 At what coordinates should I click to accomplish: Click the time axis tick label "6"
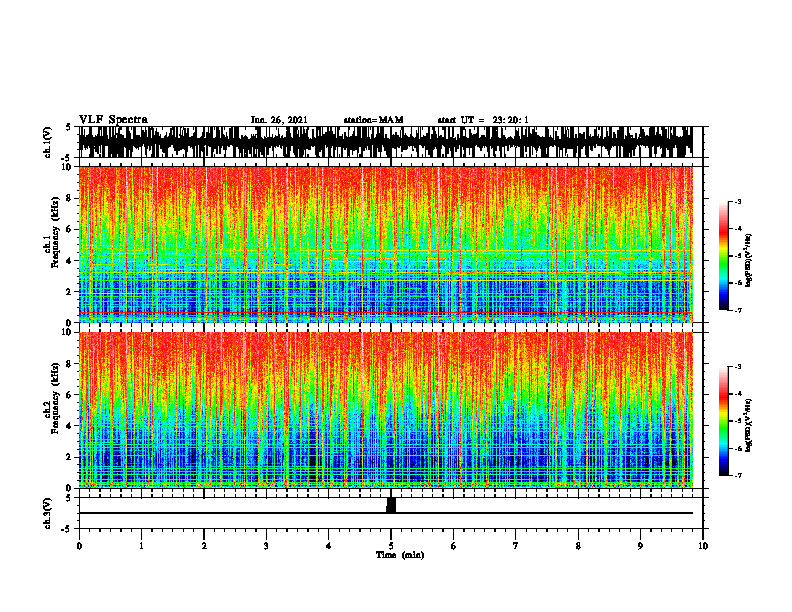[454, 546]
